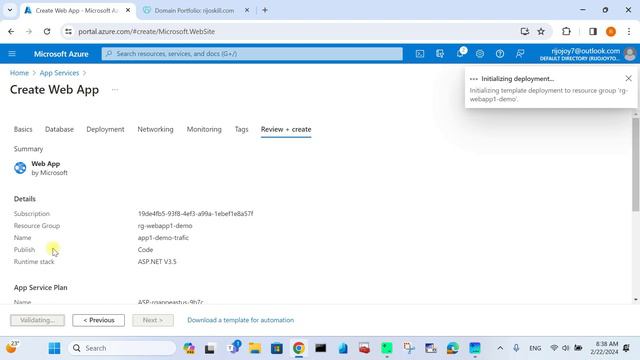The width and height of the screenshot is (640, 360).
Task: Switch to the Database tab
Action: point(59,129)
